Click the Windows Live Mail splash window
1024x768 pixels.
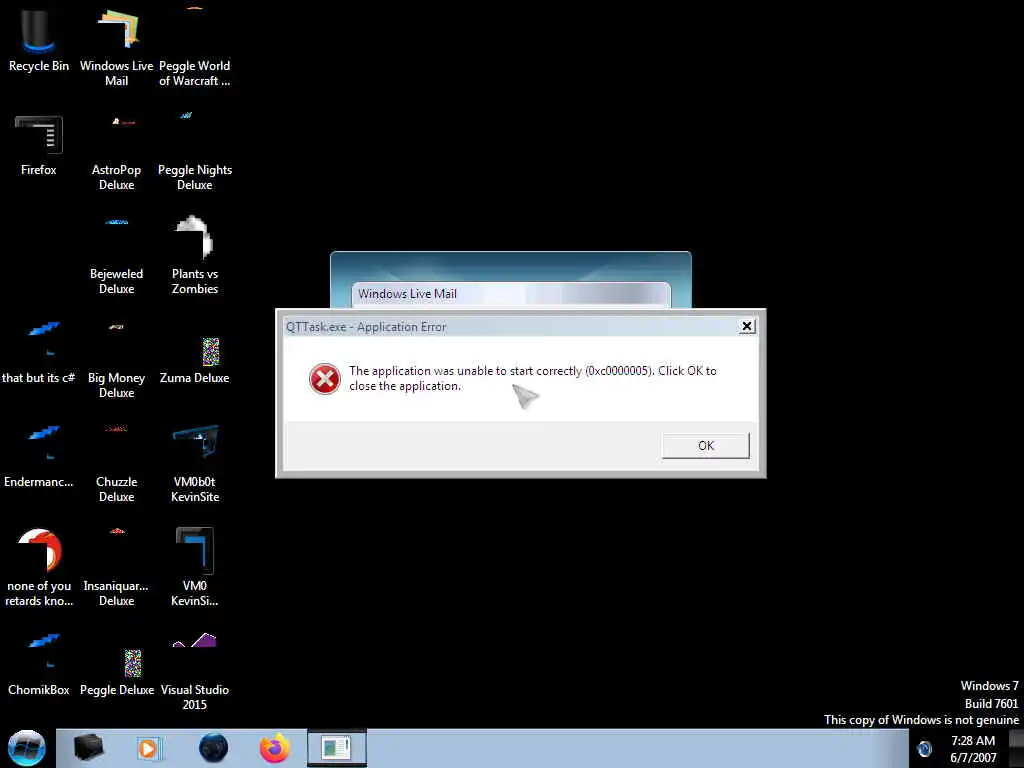pos(511,280)
